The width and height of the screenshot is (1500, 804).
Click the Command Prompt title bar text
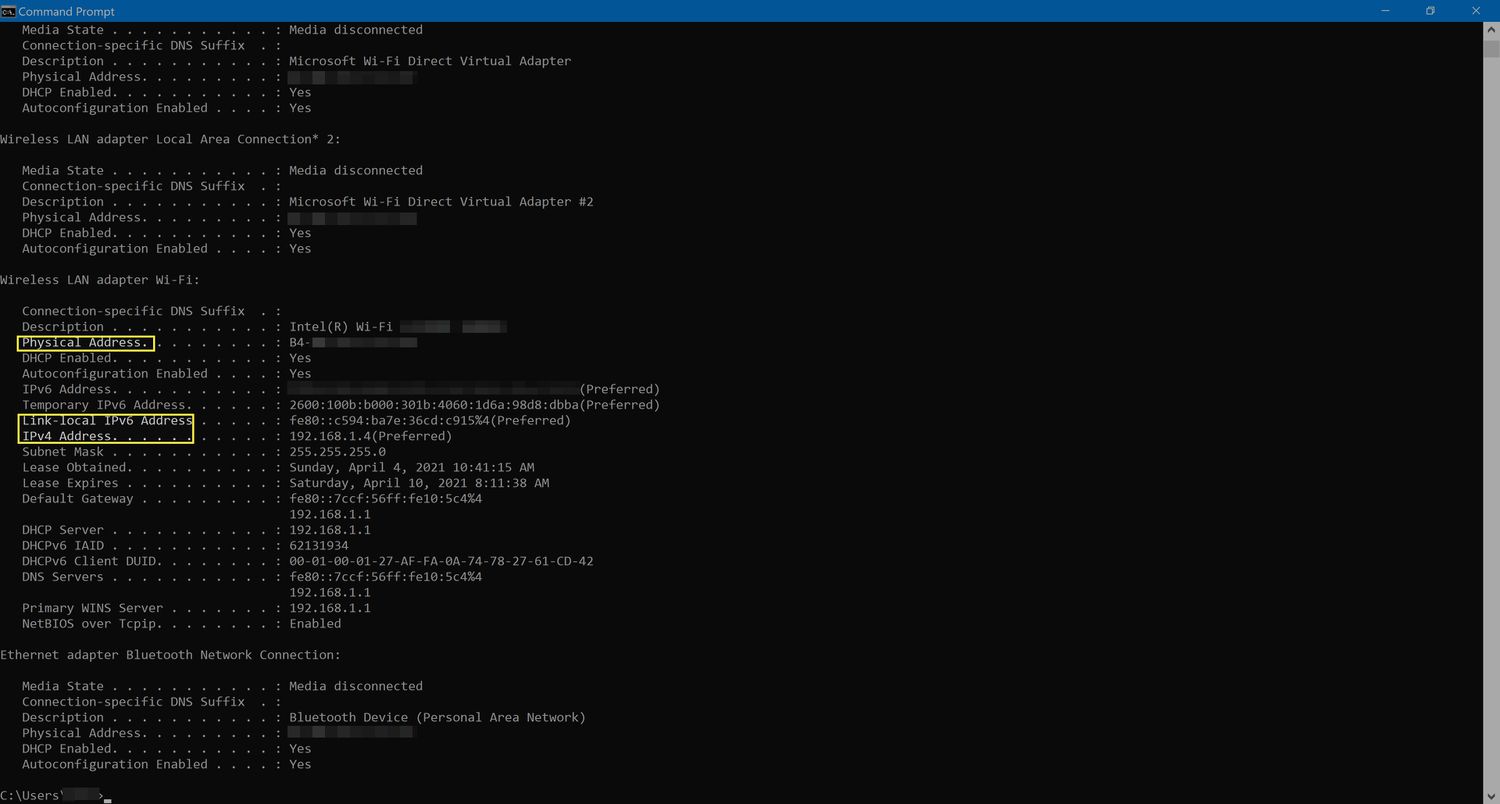point(67,11)
